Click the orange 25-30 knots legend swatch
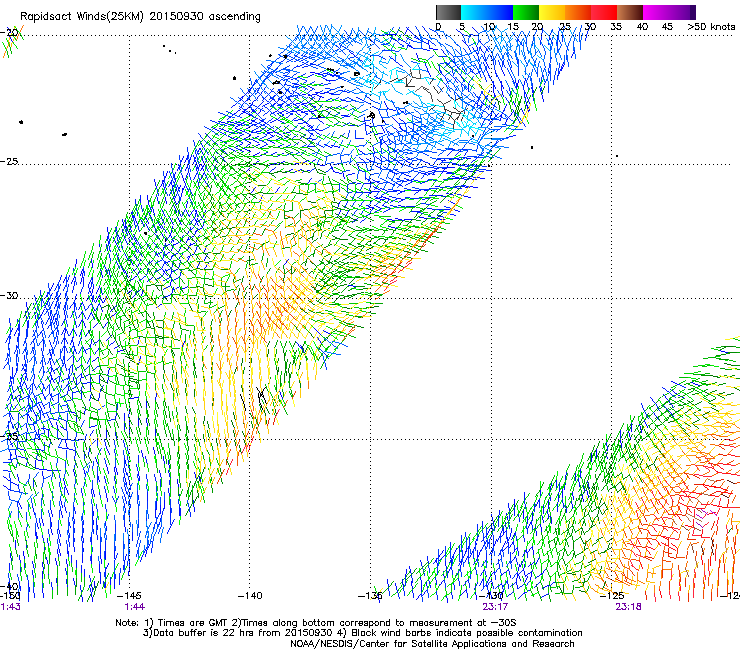This screenshot has width=740, height=650. point(578,12)
